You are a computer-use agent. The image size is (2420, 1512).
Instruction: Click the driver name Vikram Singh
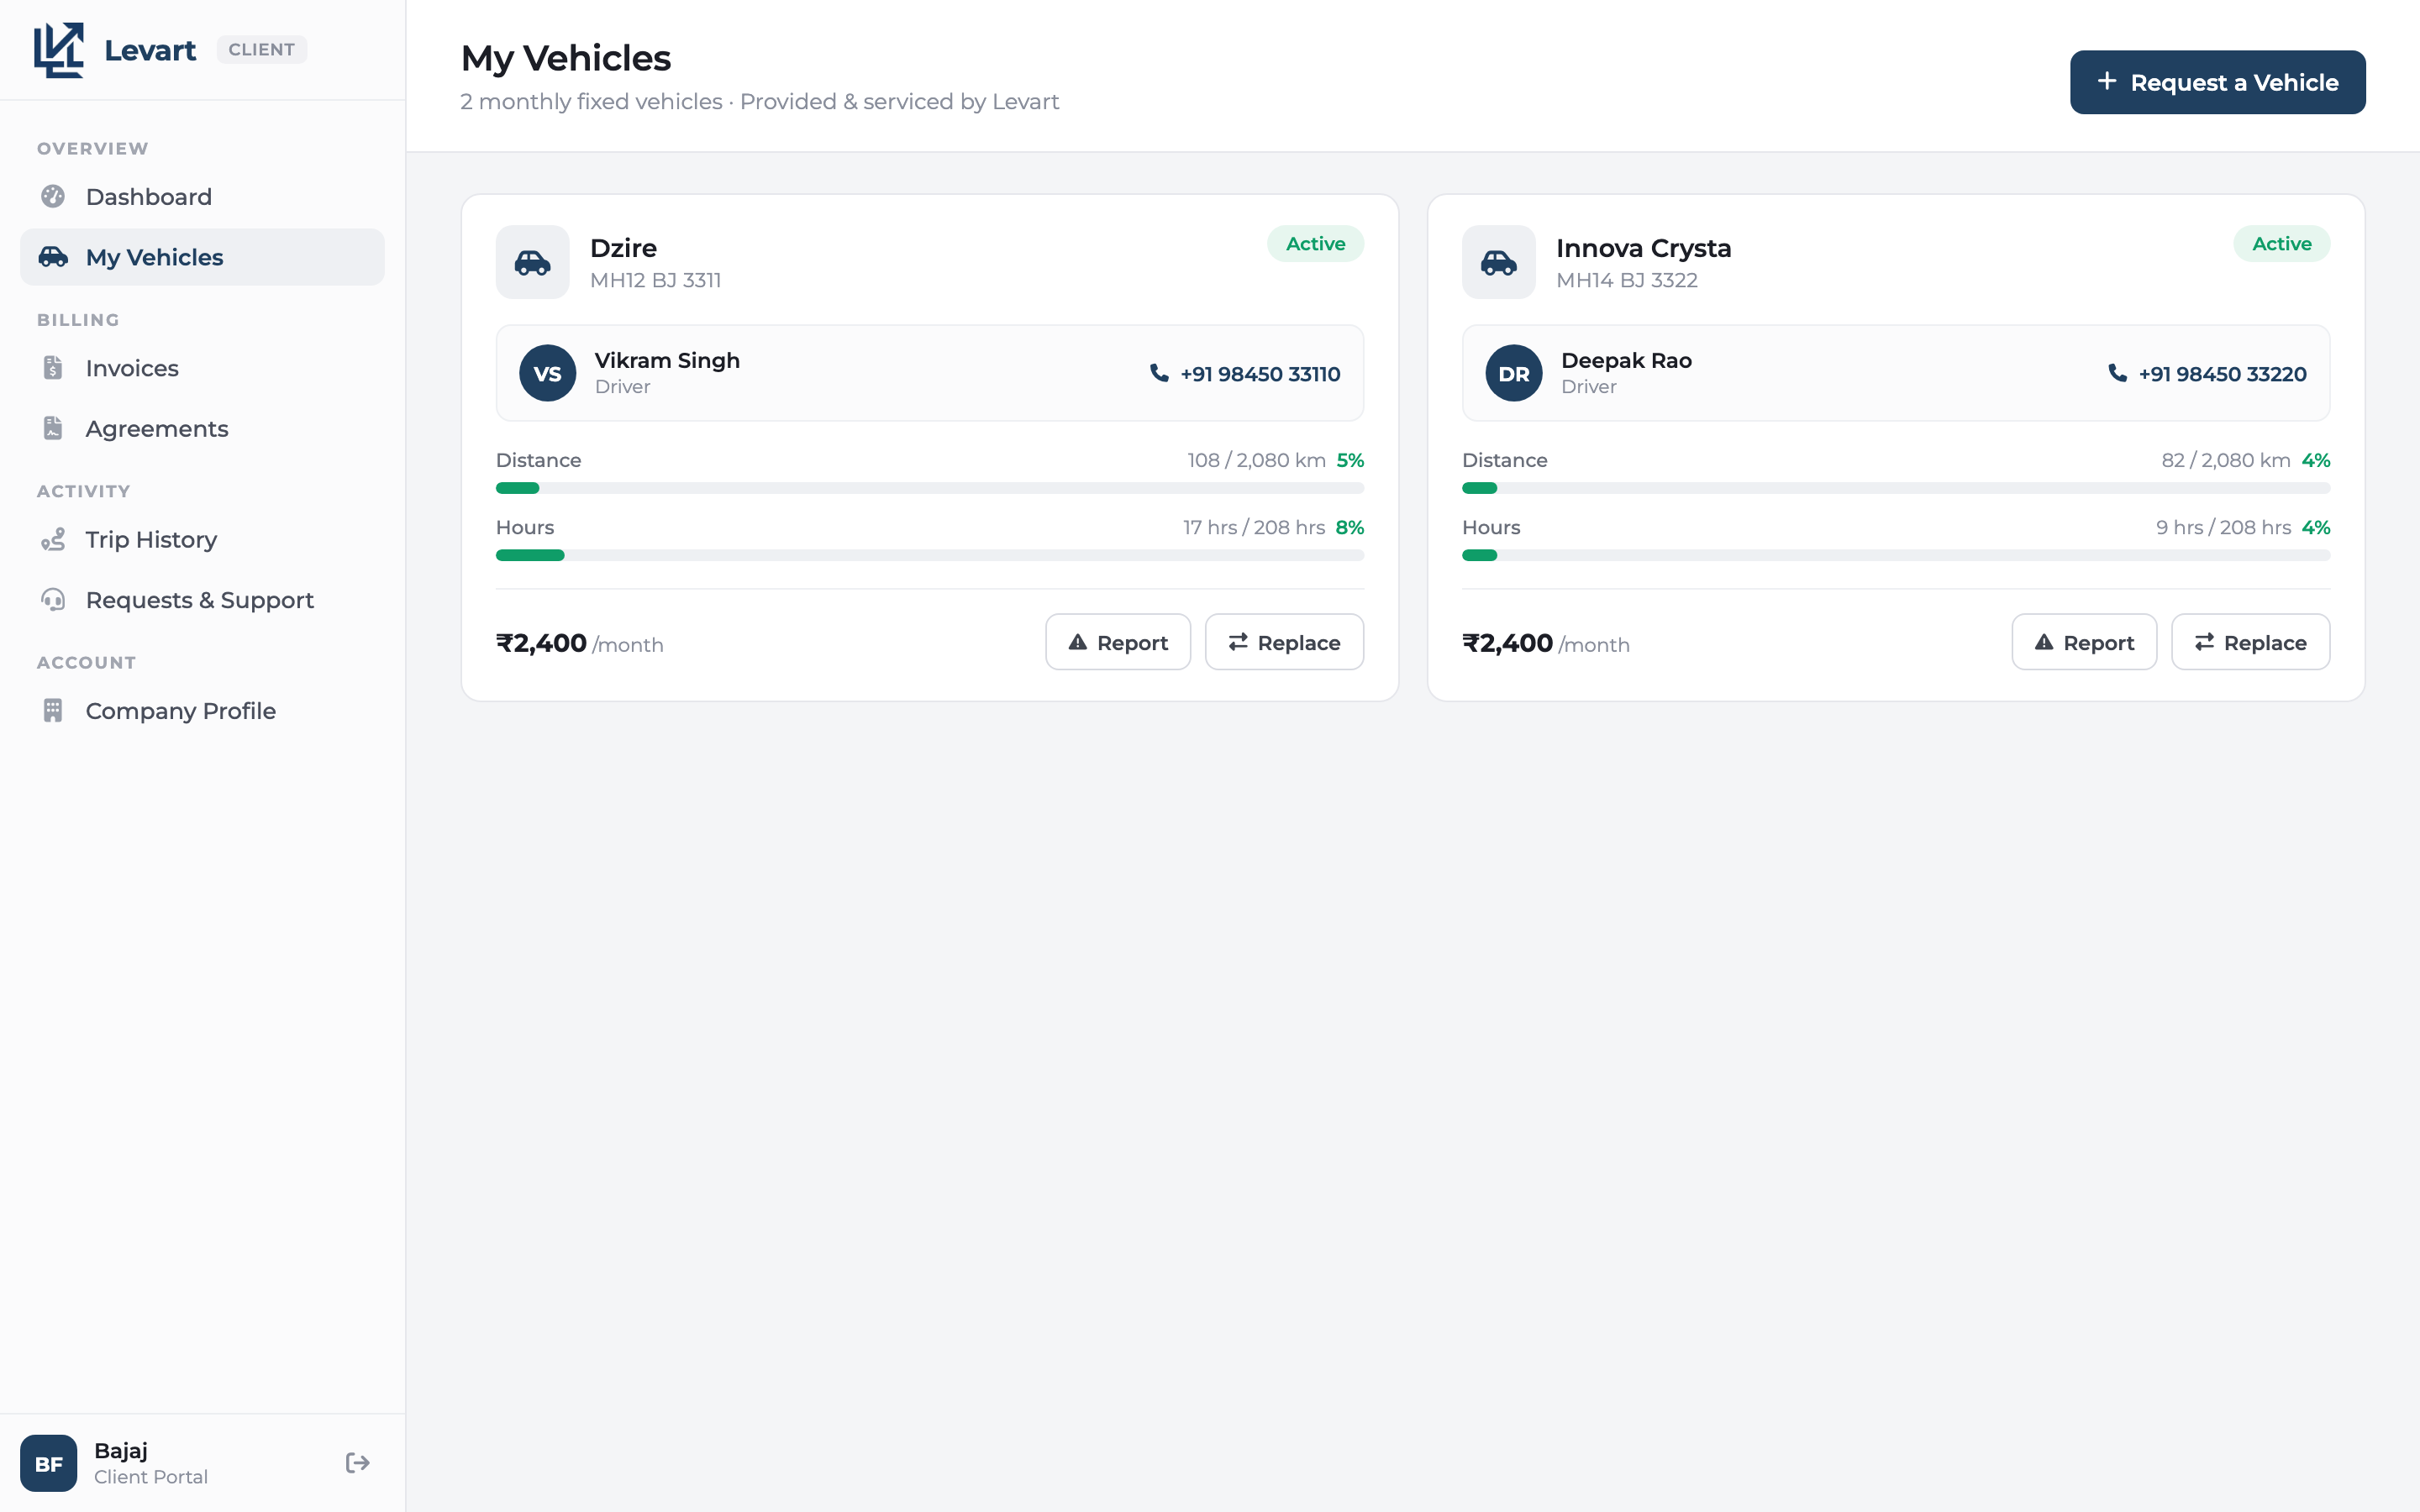click(x=667, y=360)
